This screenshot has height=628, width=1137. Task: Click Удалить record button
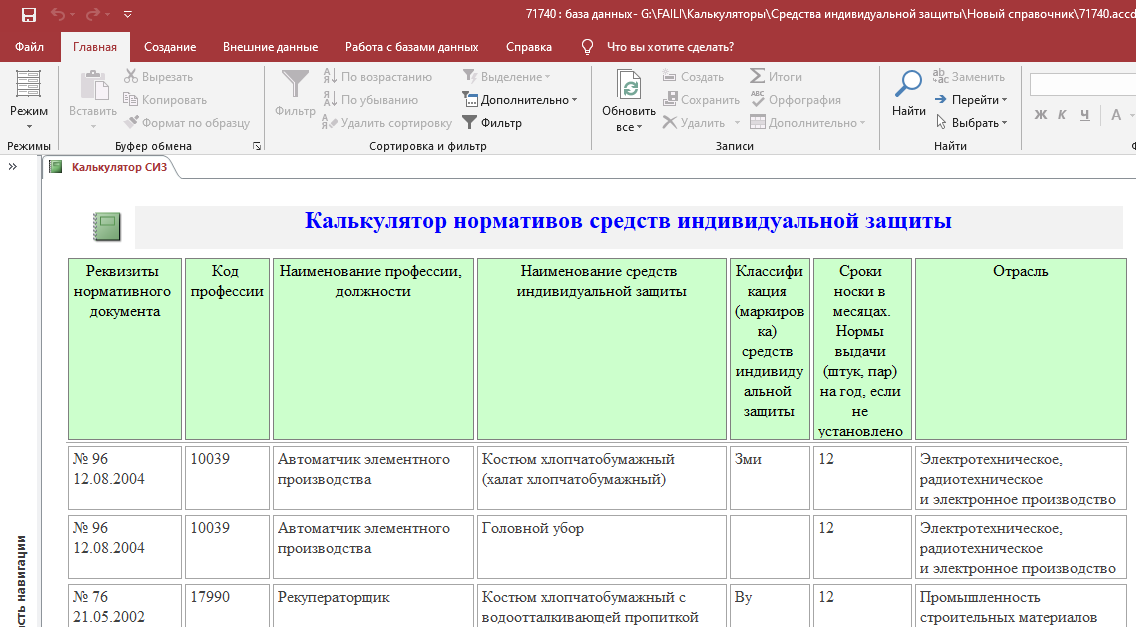[x=694, y=123]
